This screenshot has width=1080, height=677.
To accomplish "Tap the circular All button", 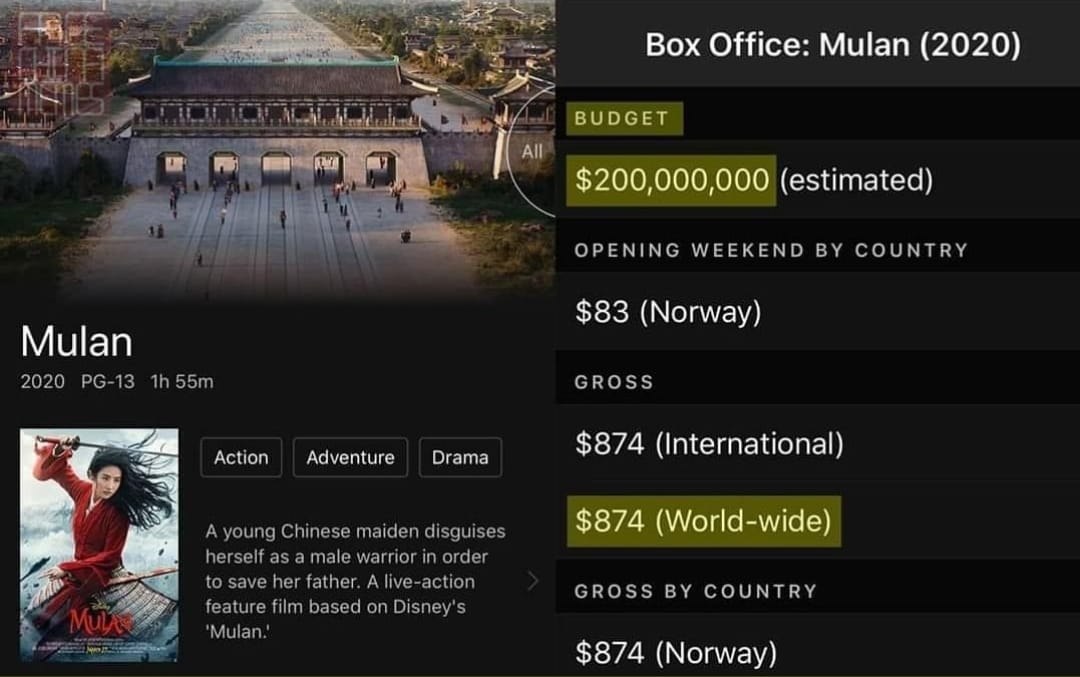I will [x=531, y=152].
